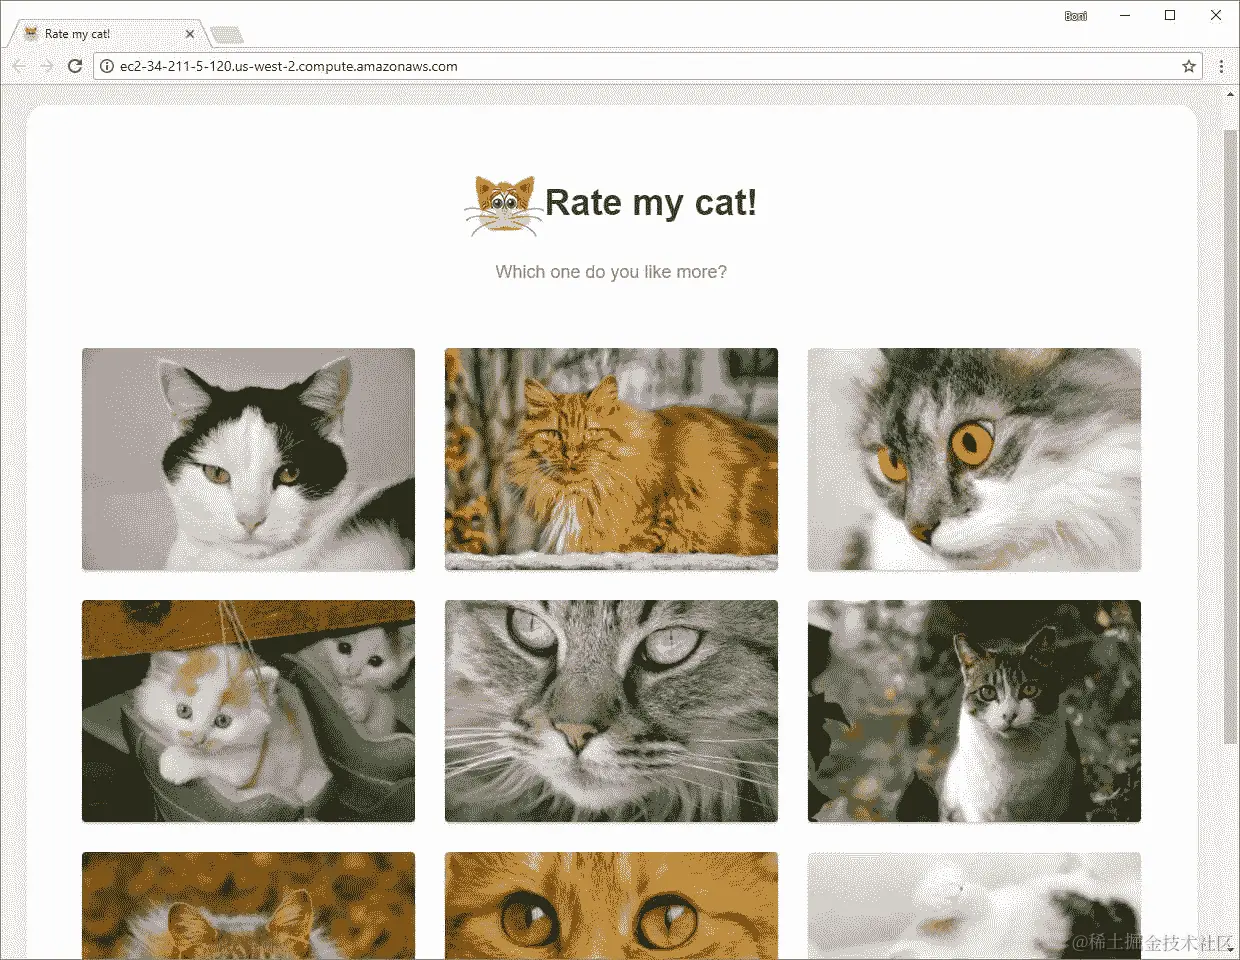Click the scrollbar up arrow
The image size is (1240, 960).
pyautogui.click(x=1230, y=94)
